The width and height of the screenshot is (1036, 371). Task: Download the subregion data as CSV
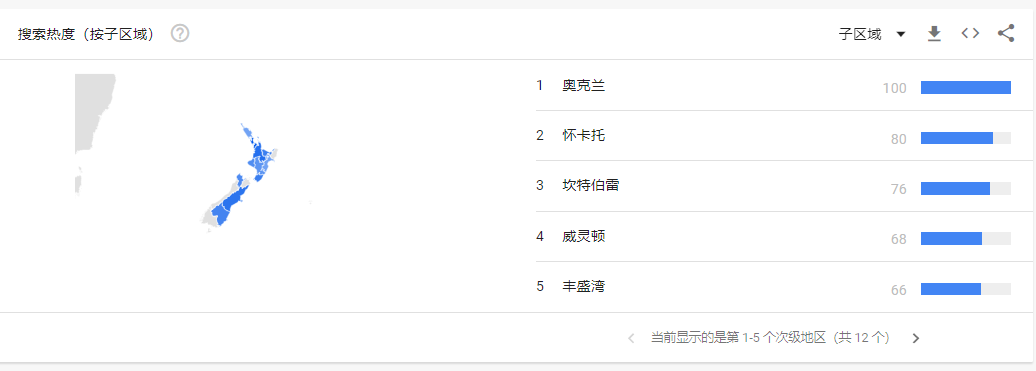click(934, 34)
